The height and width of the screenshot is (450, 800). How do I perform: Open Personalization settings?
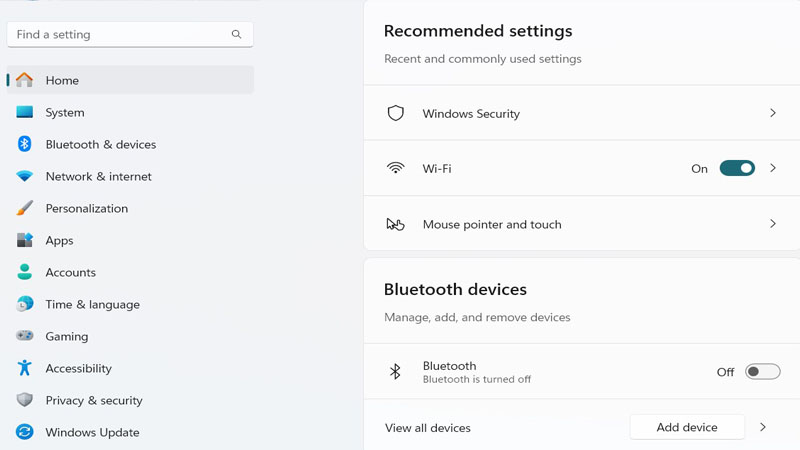[x=87, y=208]
